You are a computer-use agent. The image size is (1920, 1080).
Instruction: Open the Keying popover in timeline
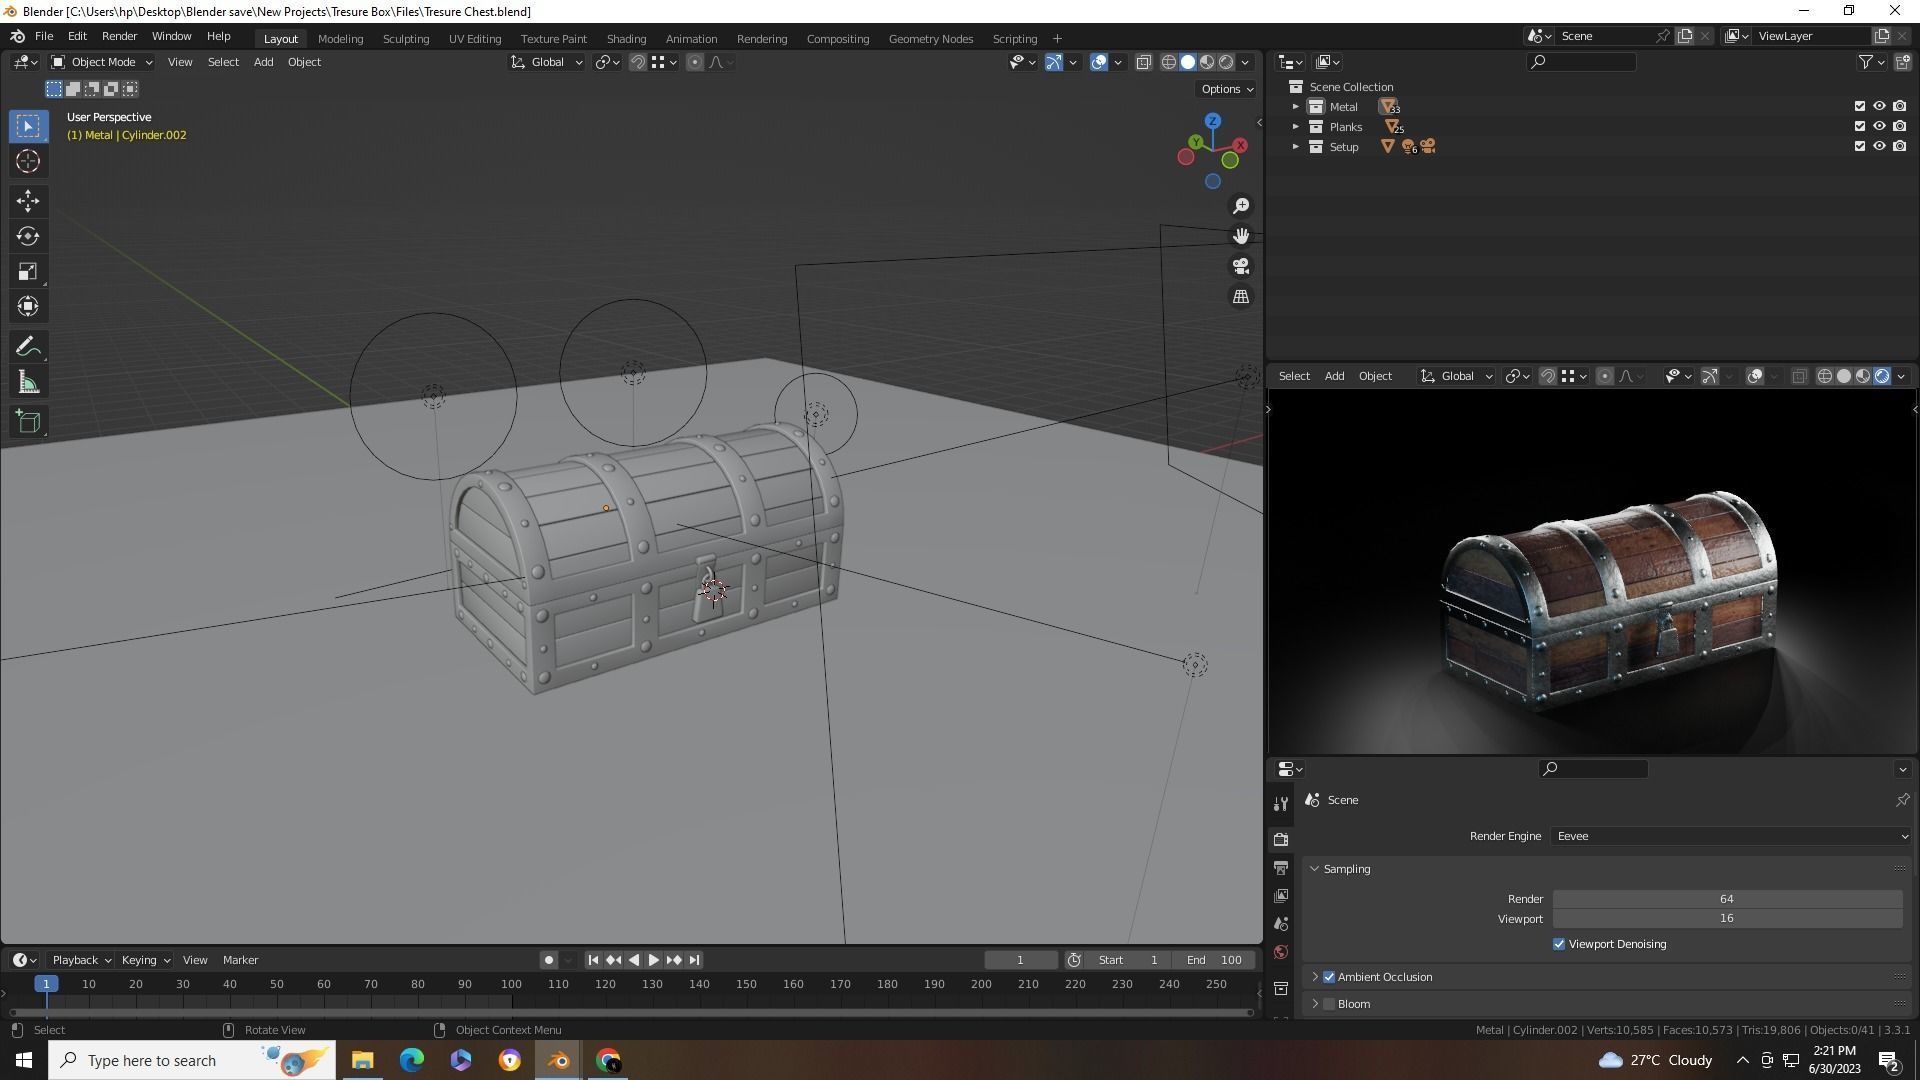tap(145, 960)
